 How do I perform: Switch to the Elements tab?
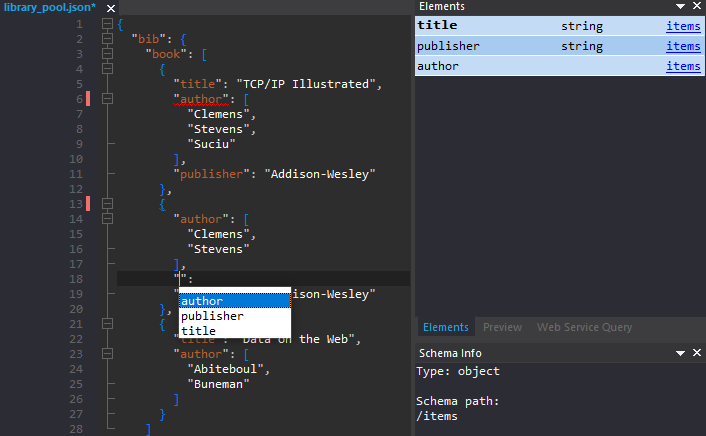(446, 327)
